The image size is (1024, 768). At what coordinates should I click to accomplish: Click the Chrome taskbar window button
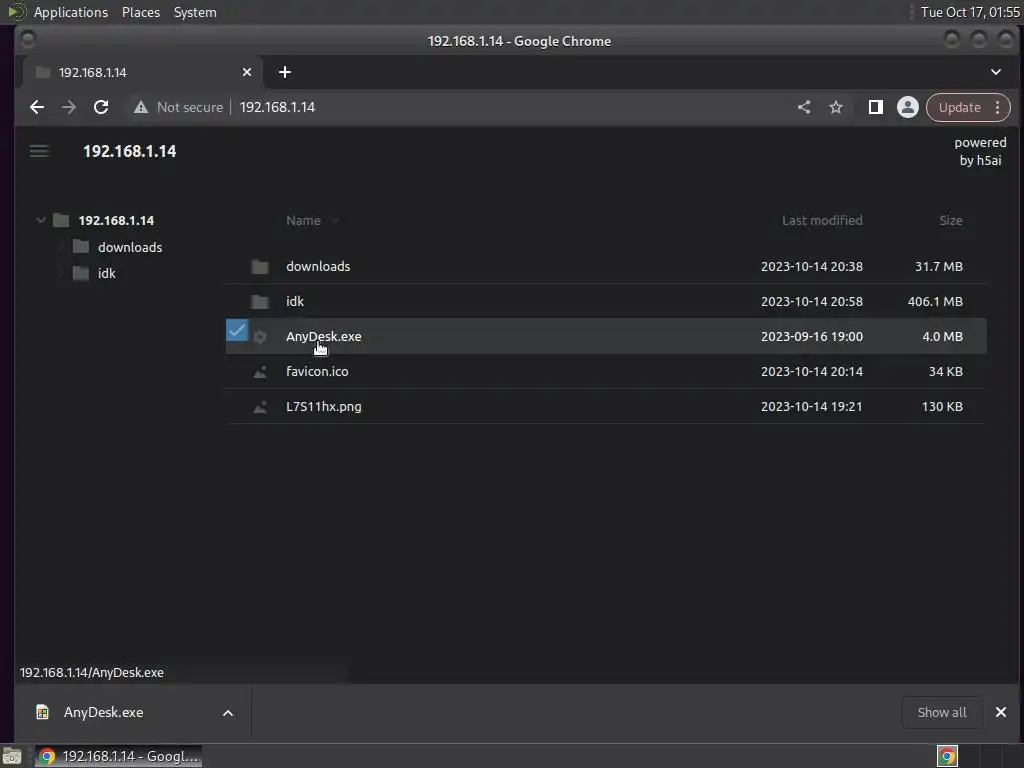pyautogui.click(x=118, y=756)
